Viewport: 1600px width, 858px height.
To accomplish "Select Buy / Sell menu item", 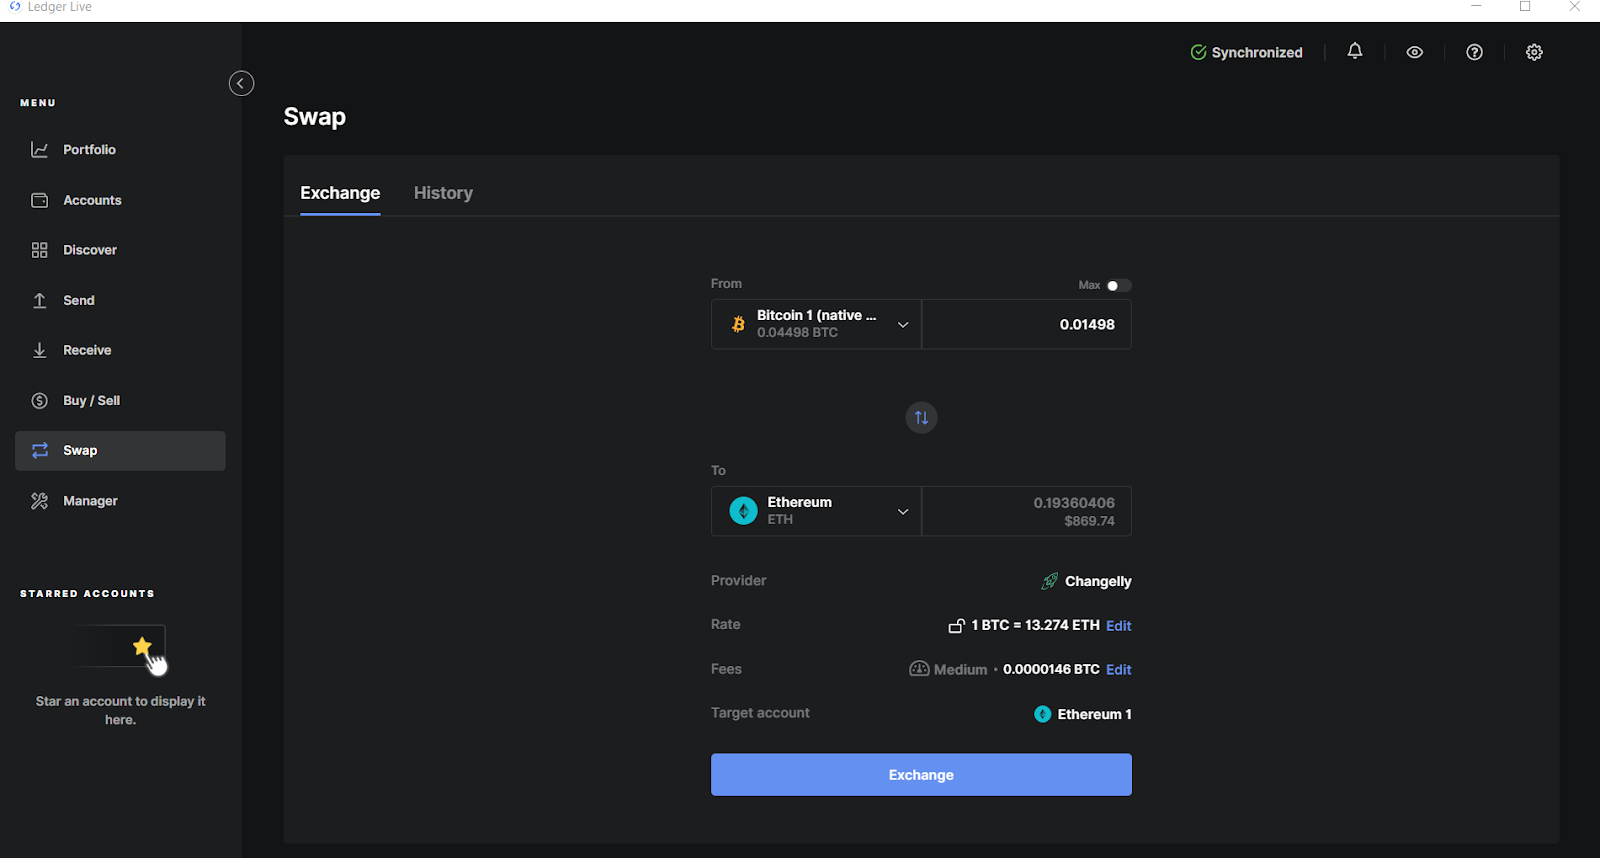I will 91,401.
